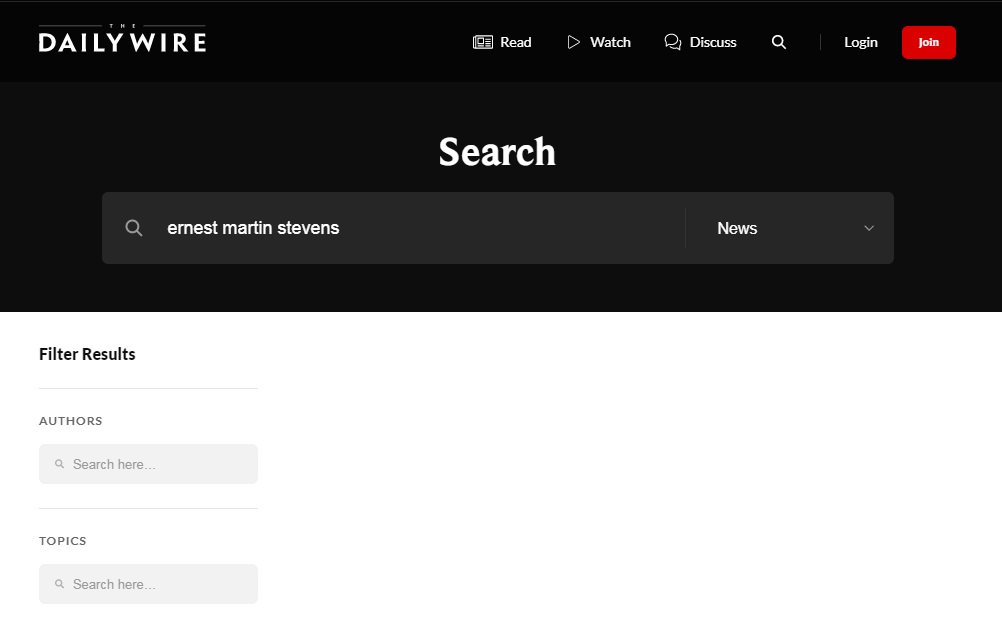Go to Login page
The image size is (1002, 642).
(861, 42)
